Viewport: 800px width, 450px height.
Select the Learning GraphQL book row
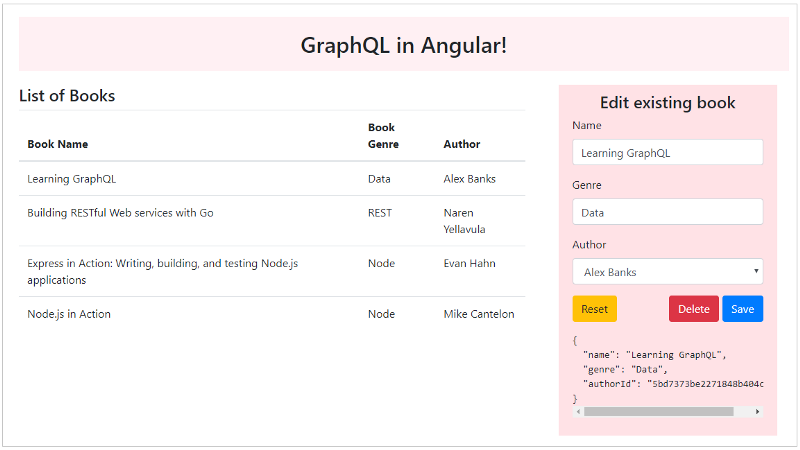click(x=272, y=179)
